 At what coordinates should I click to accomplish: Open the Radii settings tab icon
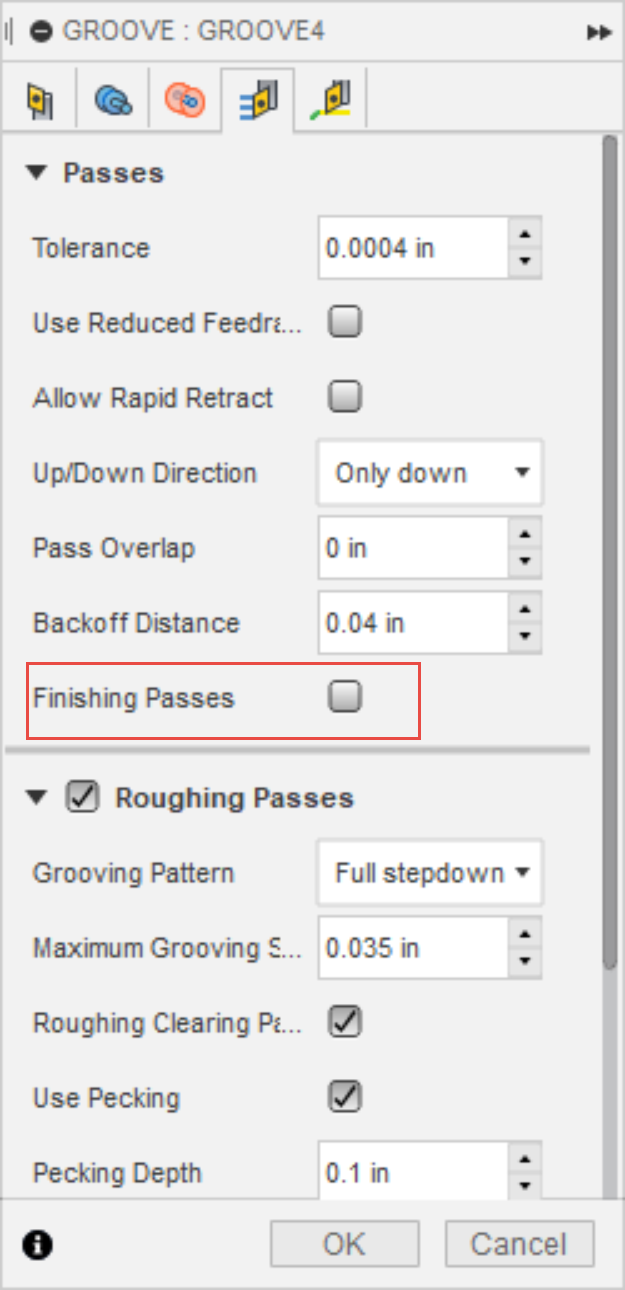pyautogui.click(x=185, y=98)
